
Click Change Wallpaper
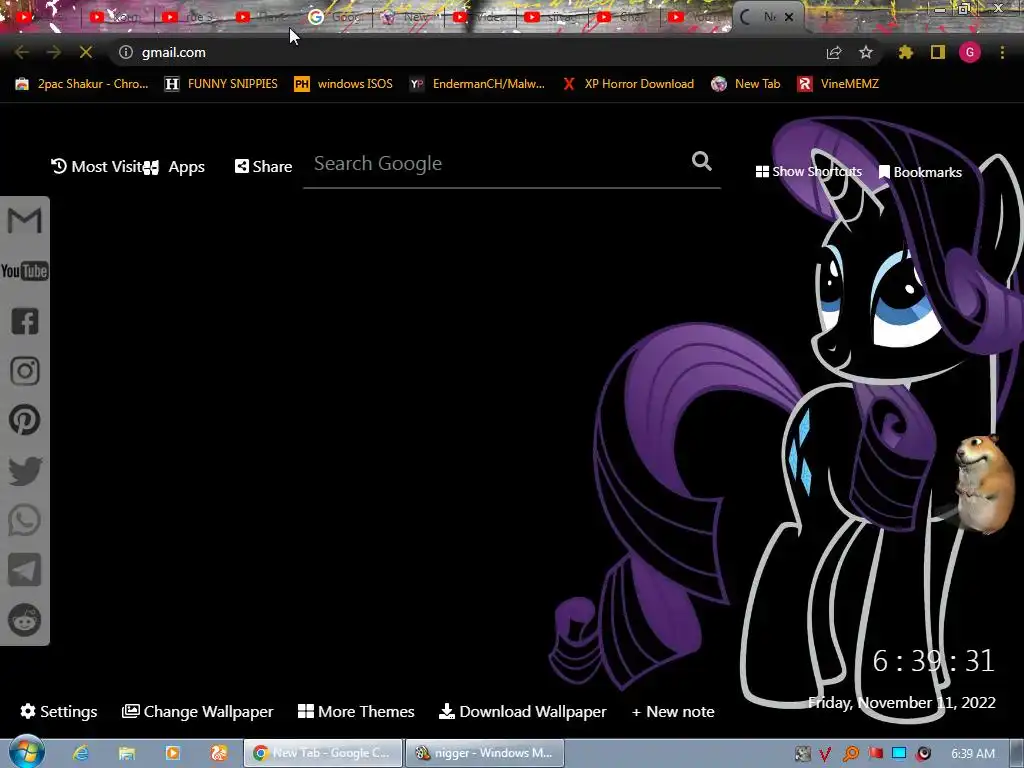(198, 712)
